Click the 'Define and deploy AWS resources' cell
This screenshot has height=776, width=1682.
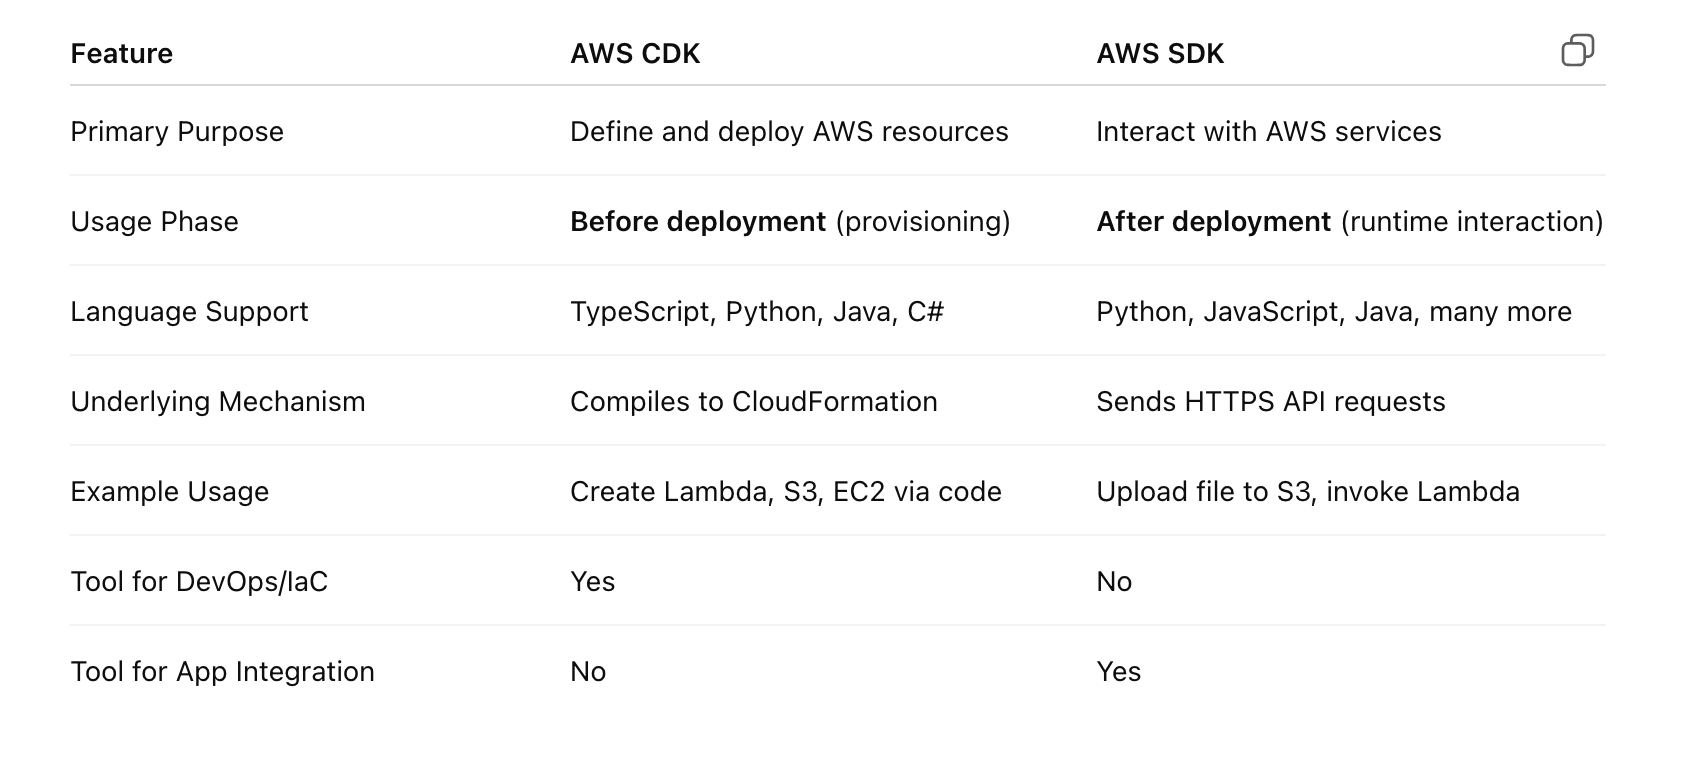[789, 132]
